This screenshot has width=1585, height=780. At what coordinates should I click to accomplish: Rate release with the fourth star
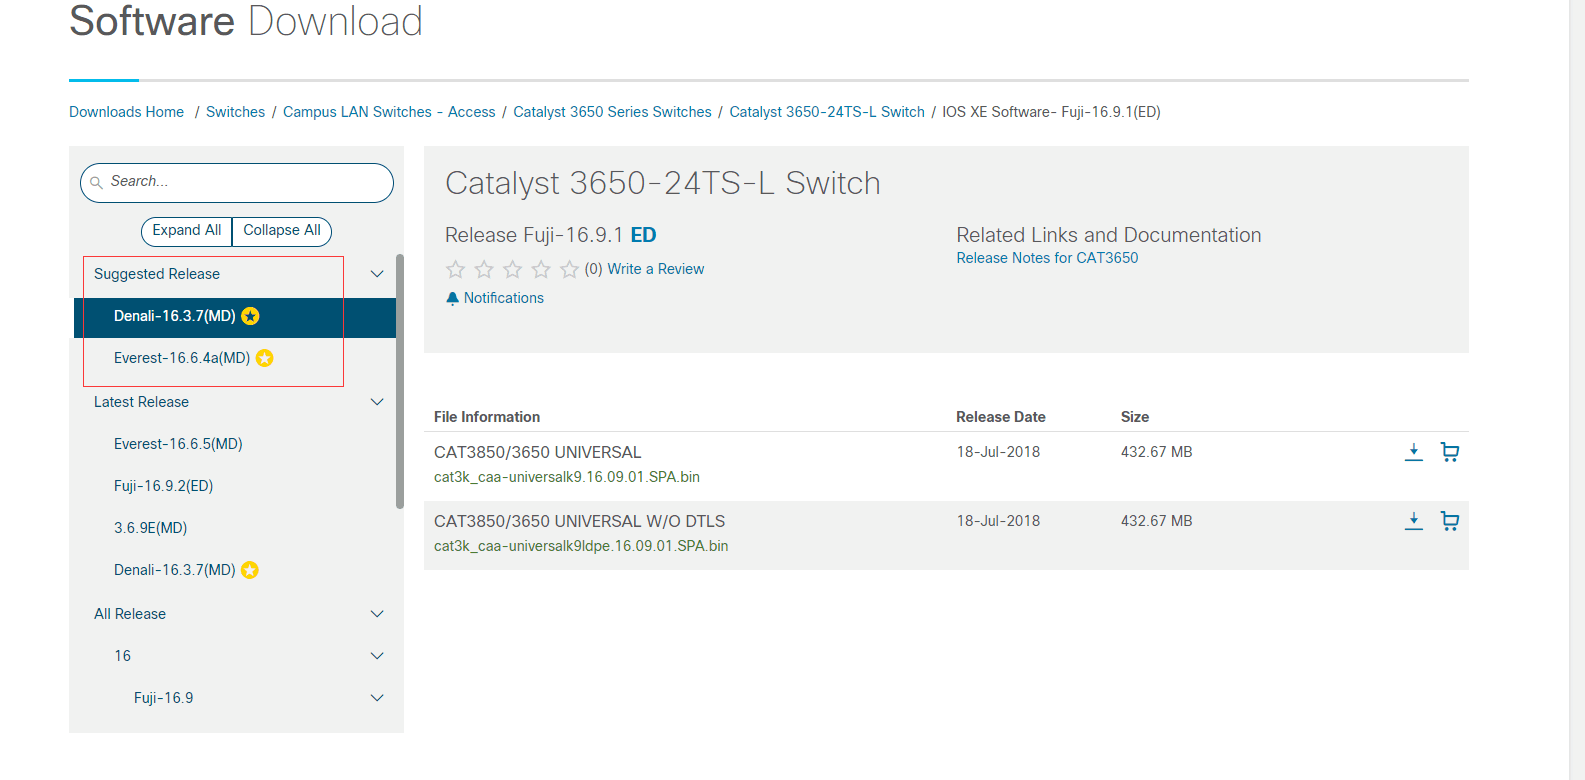[x=541, y=269]
